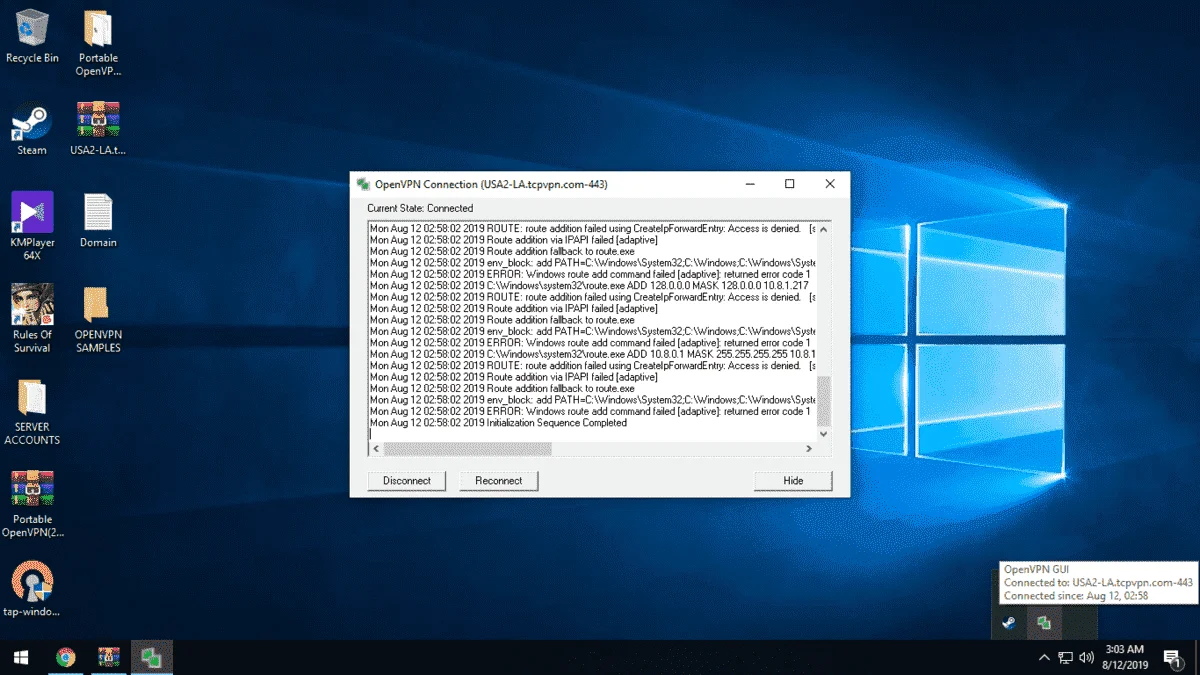Select the SERVER ACCOUNTS folder icon
Viewport: 1200px width, 675px height.
(32, 411)
